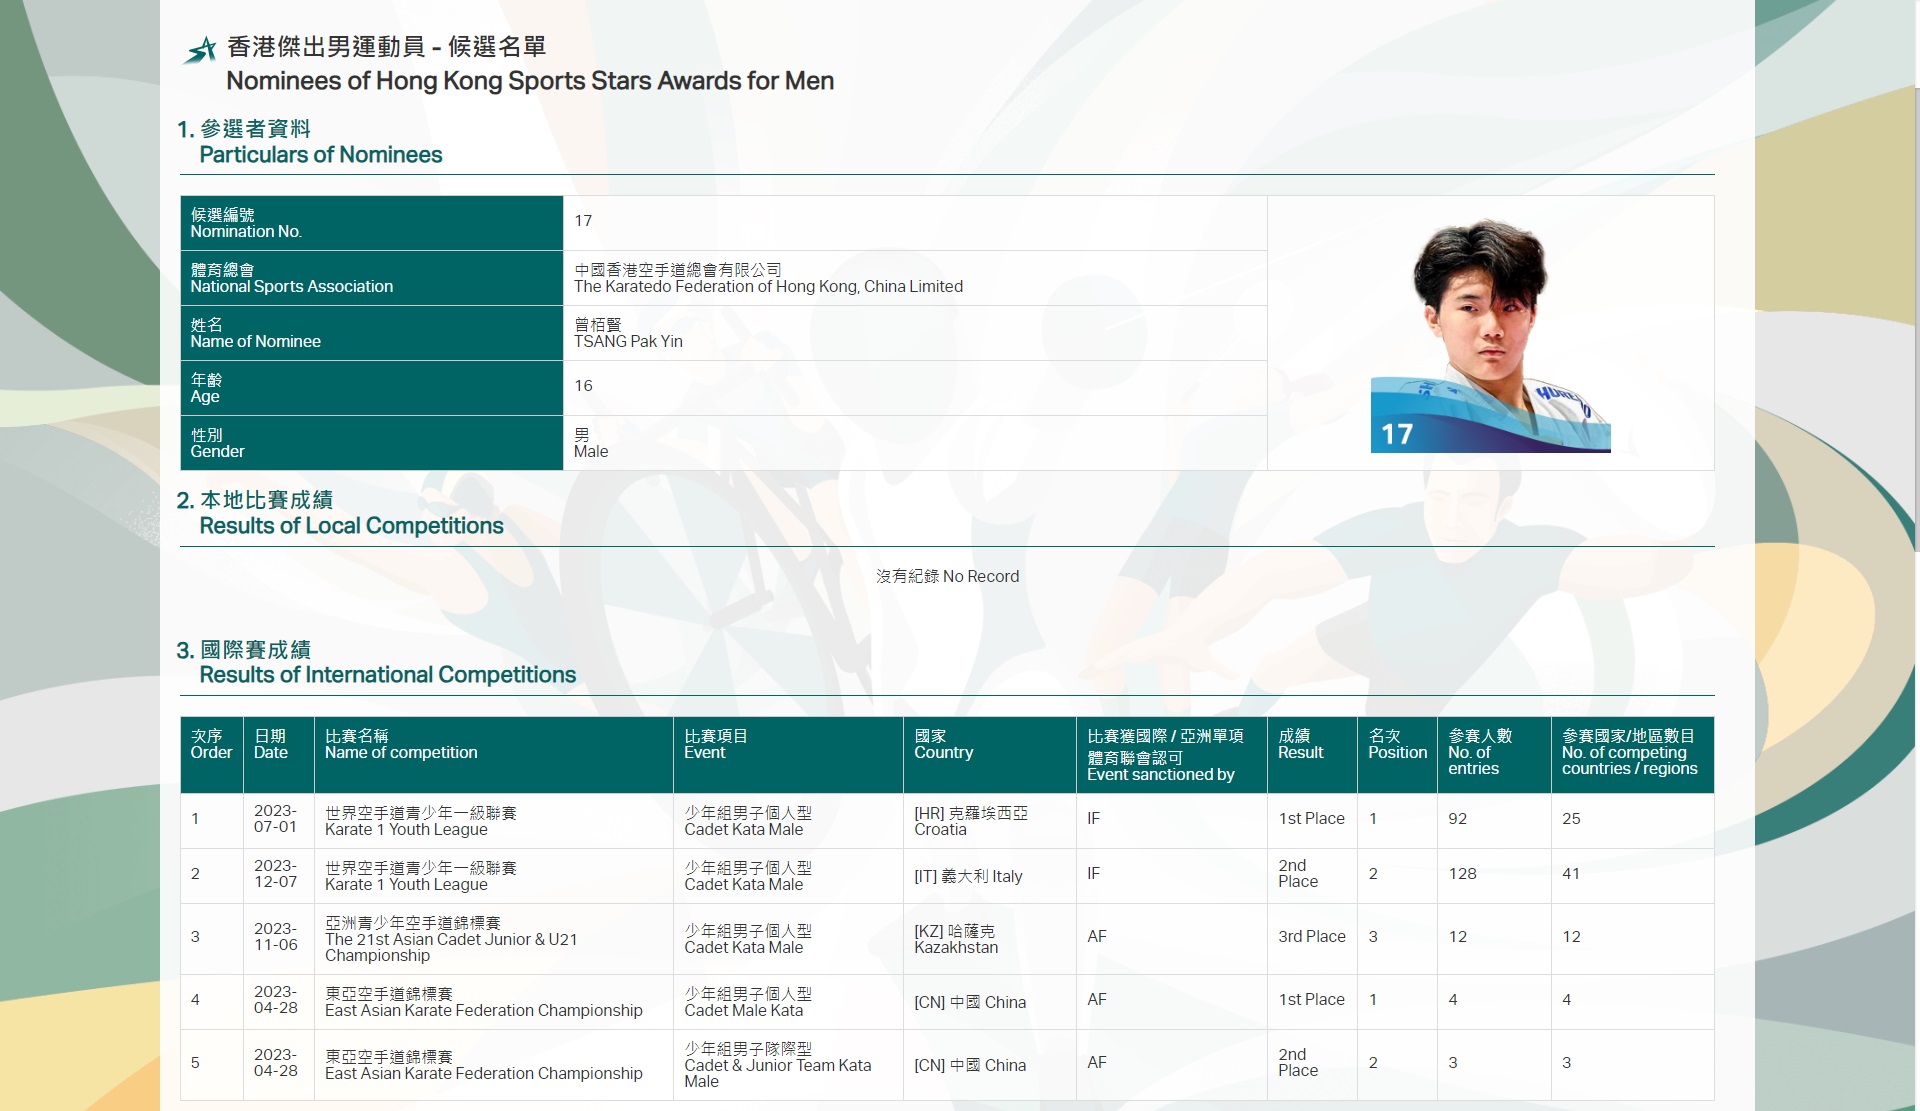Click the [IT] Italy country cell

pos(968,876)
